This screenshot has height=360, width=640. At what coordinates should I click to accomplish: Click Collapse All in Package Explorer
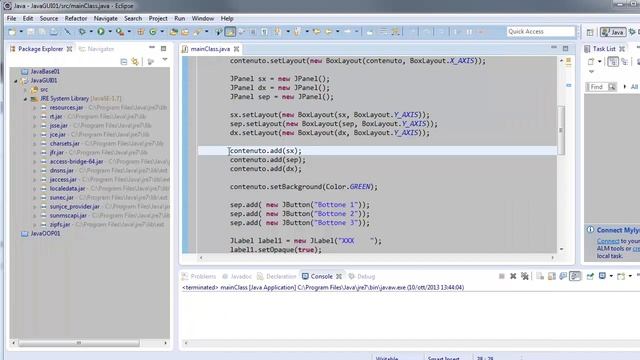[x=124, y=62]
